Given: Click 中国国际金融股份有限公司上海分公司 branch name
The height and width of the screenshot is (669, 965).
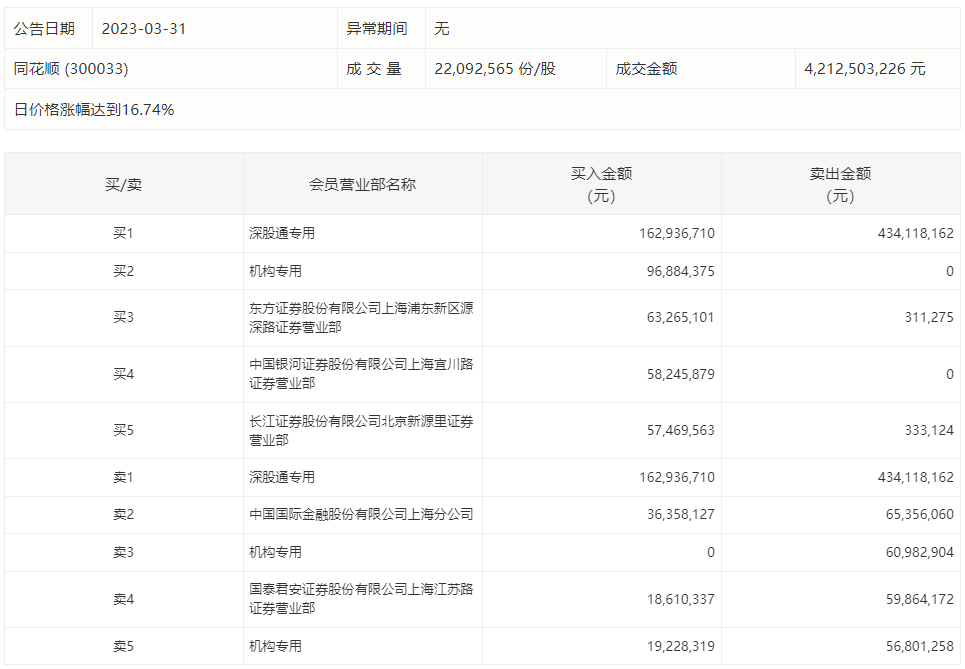Looking at the screenshot, I should pos(361,515).
